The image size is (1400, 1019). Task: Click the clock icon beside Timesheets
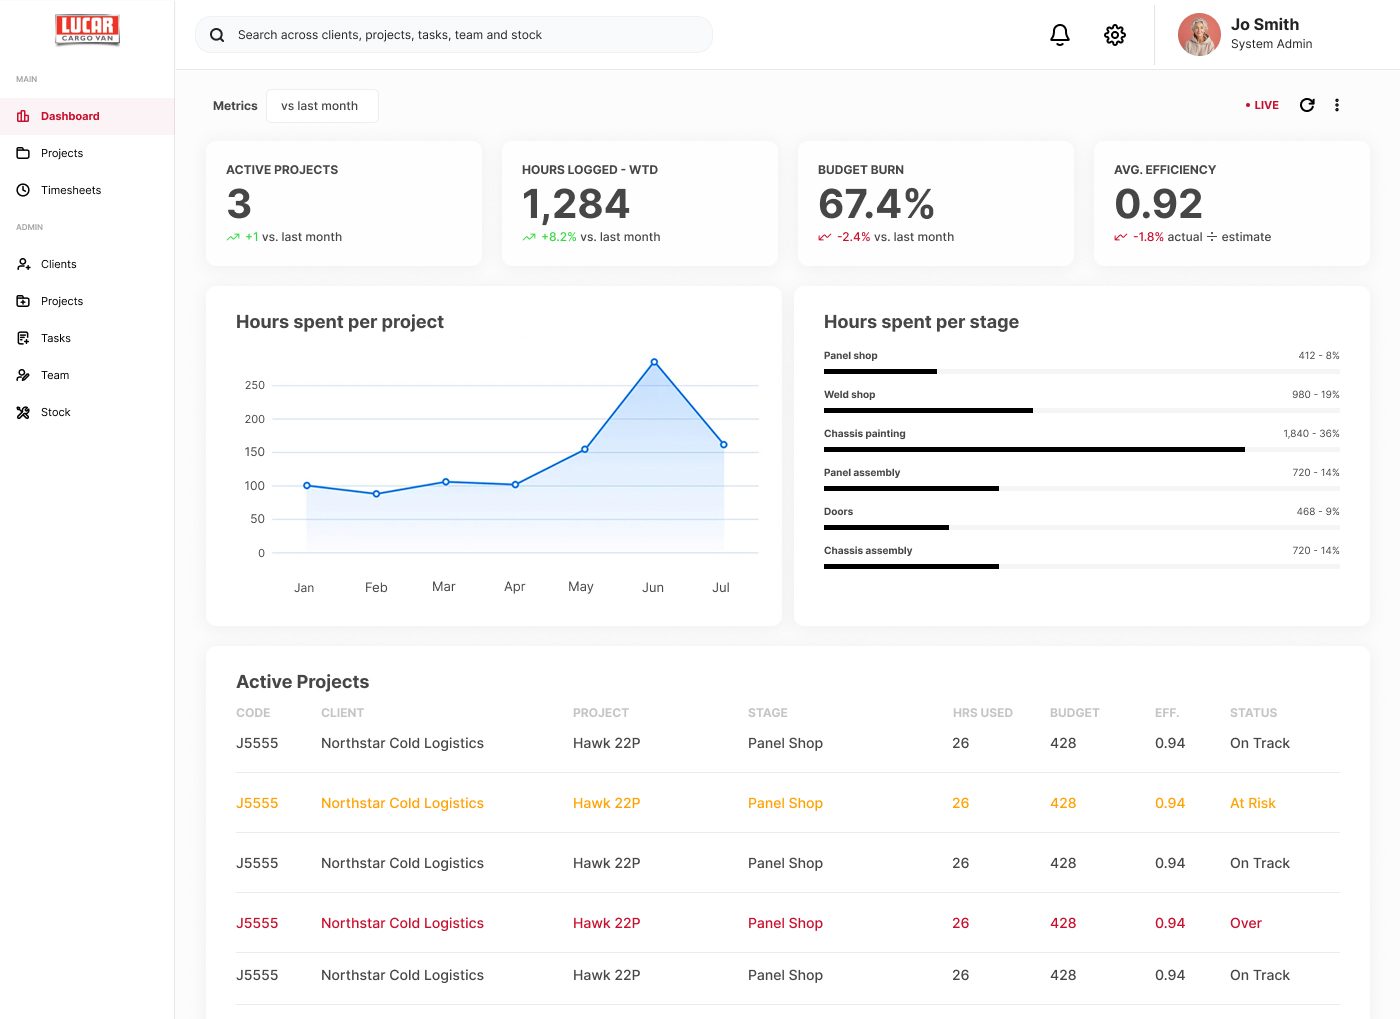[23, 190]
